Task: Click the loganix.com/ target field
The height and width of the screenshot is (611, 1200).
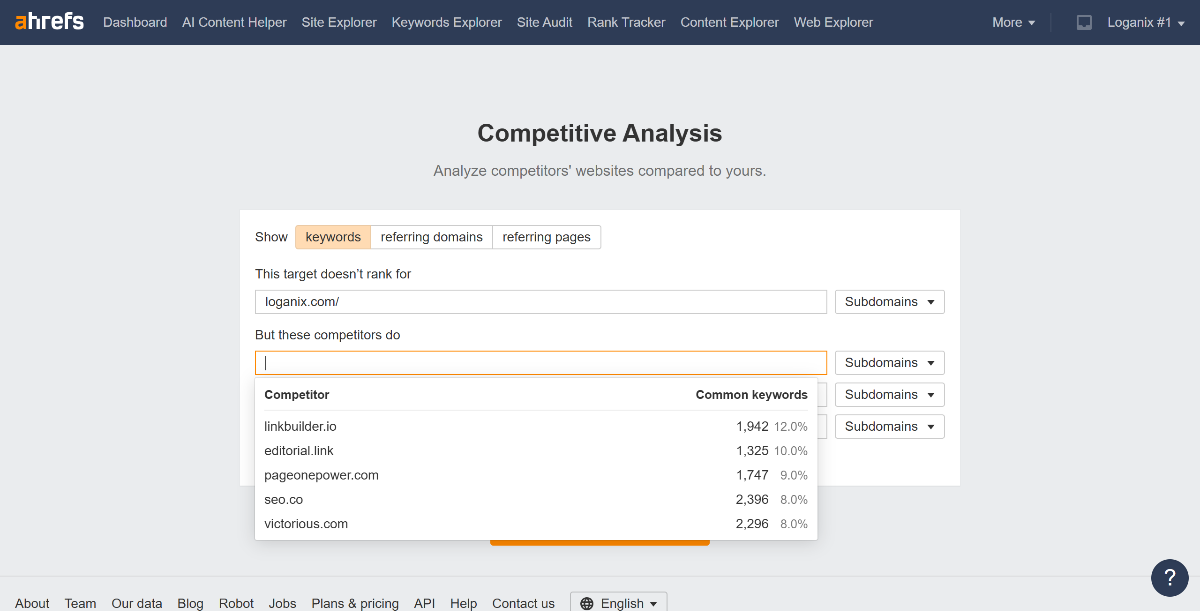Action: point(541,302)
